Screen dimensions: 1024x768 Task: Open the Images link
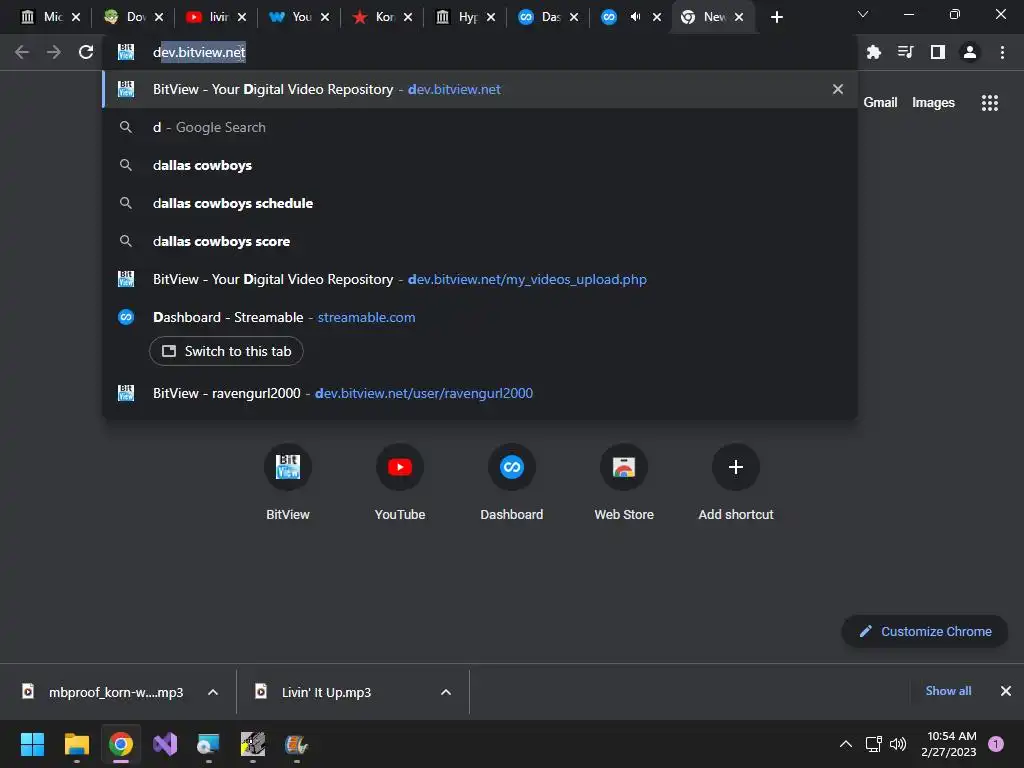click(933, 103)
